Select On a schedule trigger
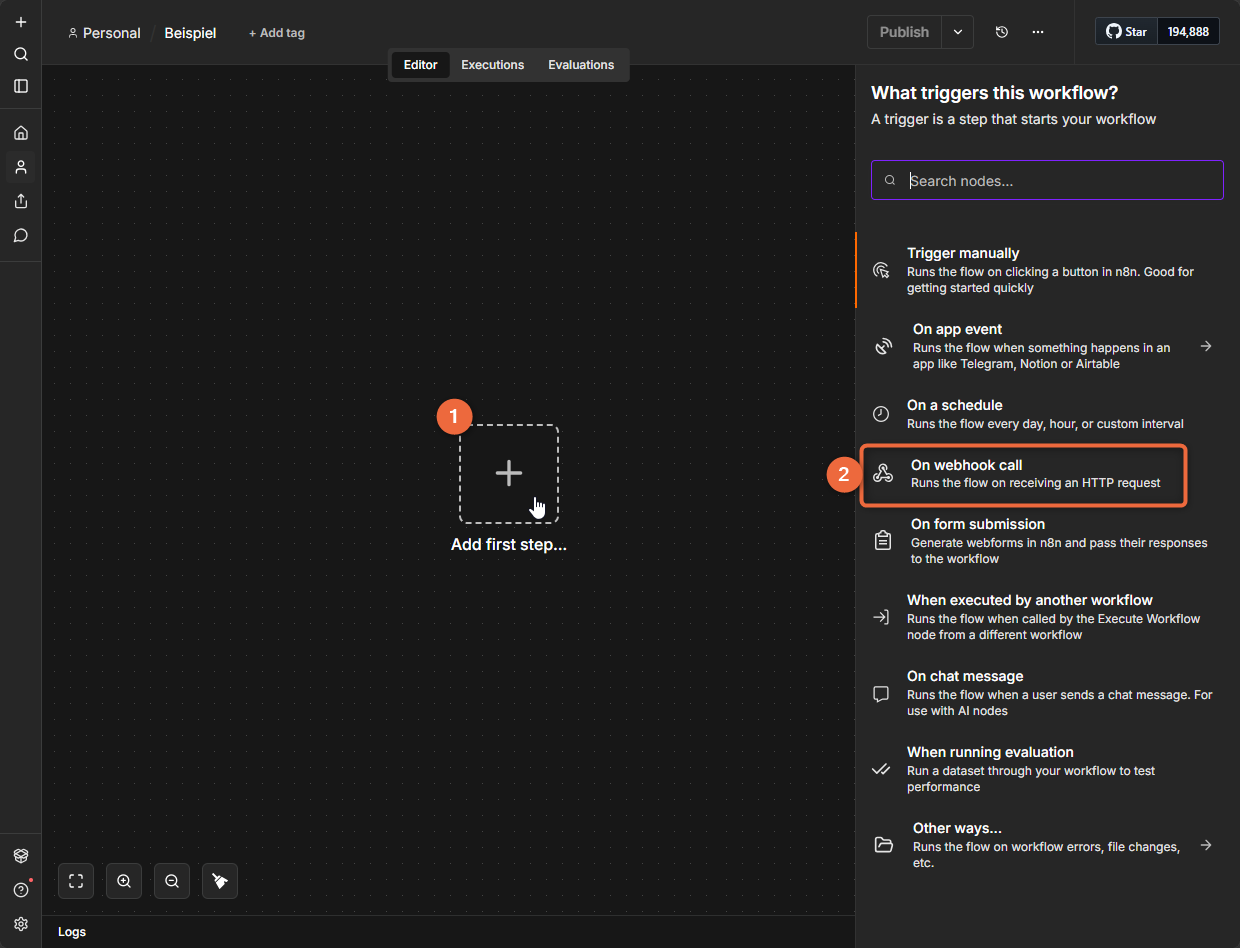 [1047, 414]
